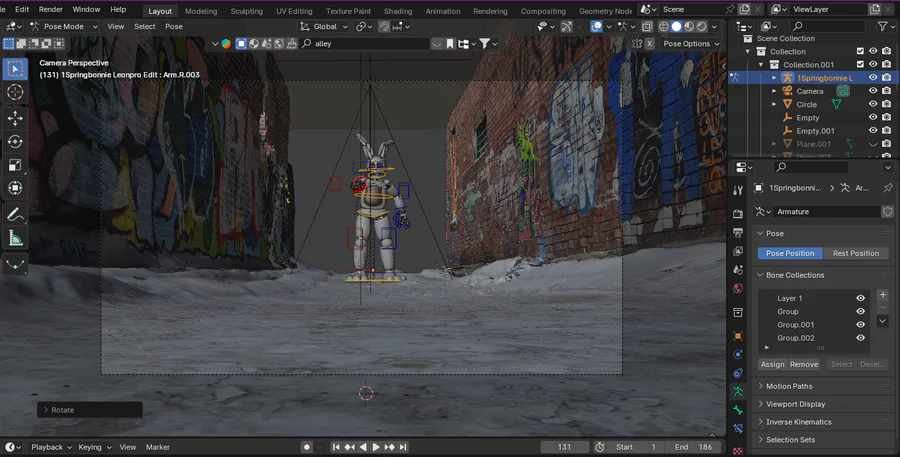Select the Breakdowner pose tool
Viewport: 900px width, 457px height.
click(15, 264)
